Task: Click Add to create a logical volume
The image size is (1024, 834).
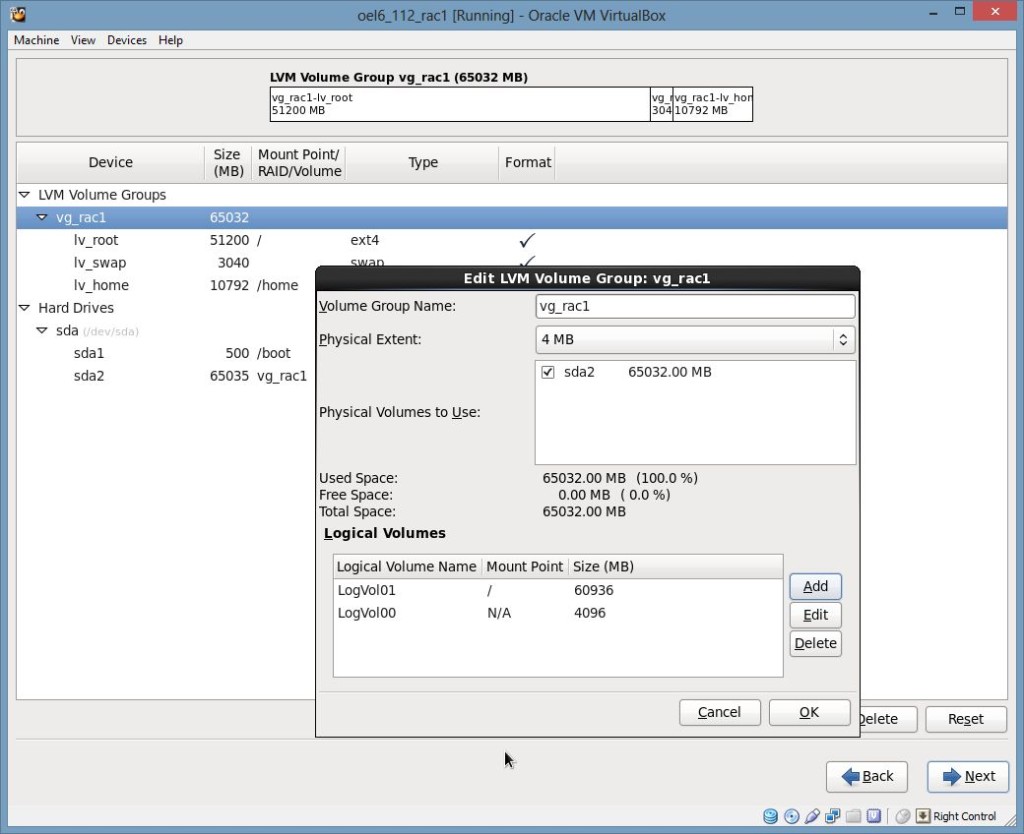Action: (815, 586)
